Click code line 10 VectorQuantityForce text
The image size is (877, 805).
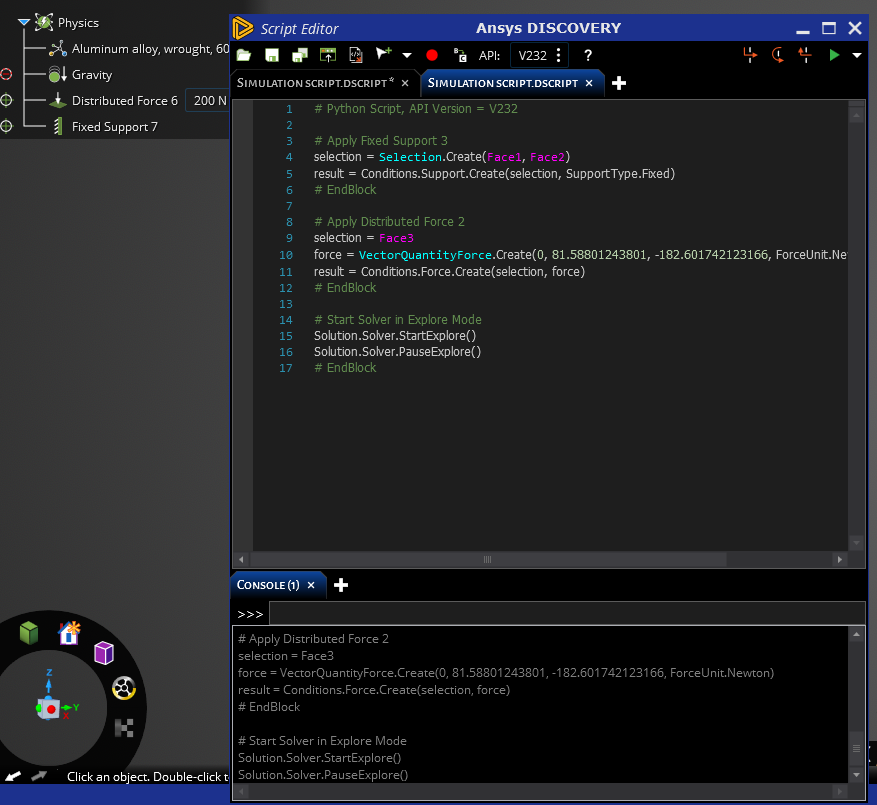pos(425,255)
